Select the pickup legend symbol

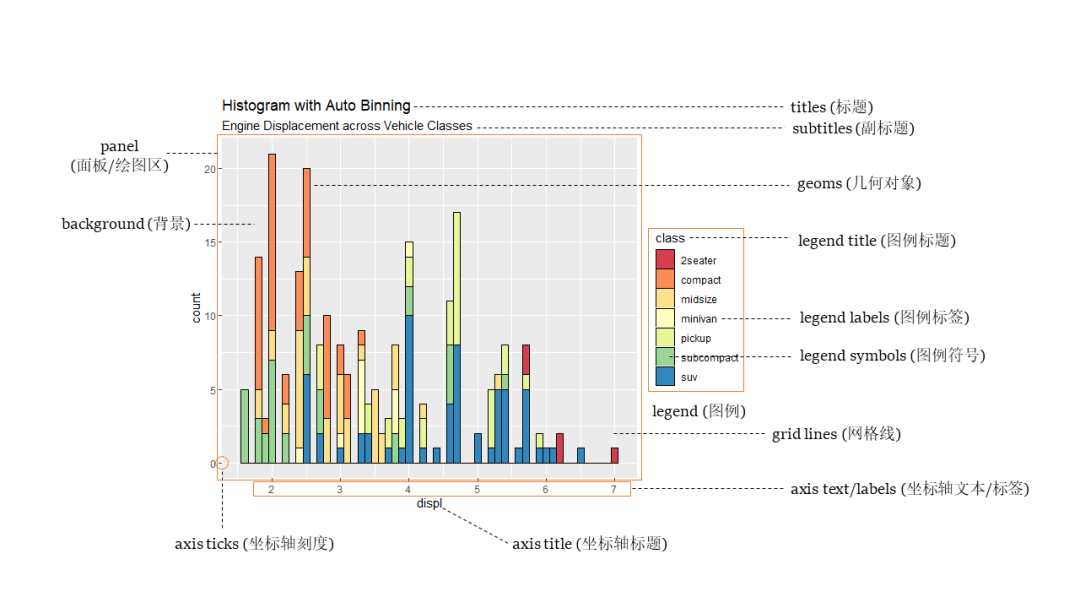point(664,338)
